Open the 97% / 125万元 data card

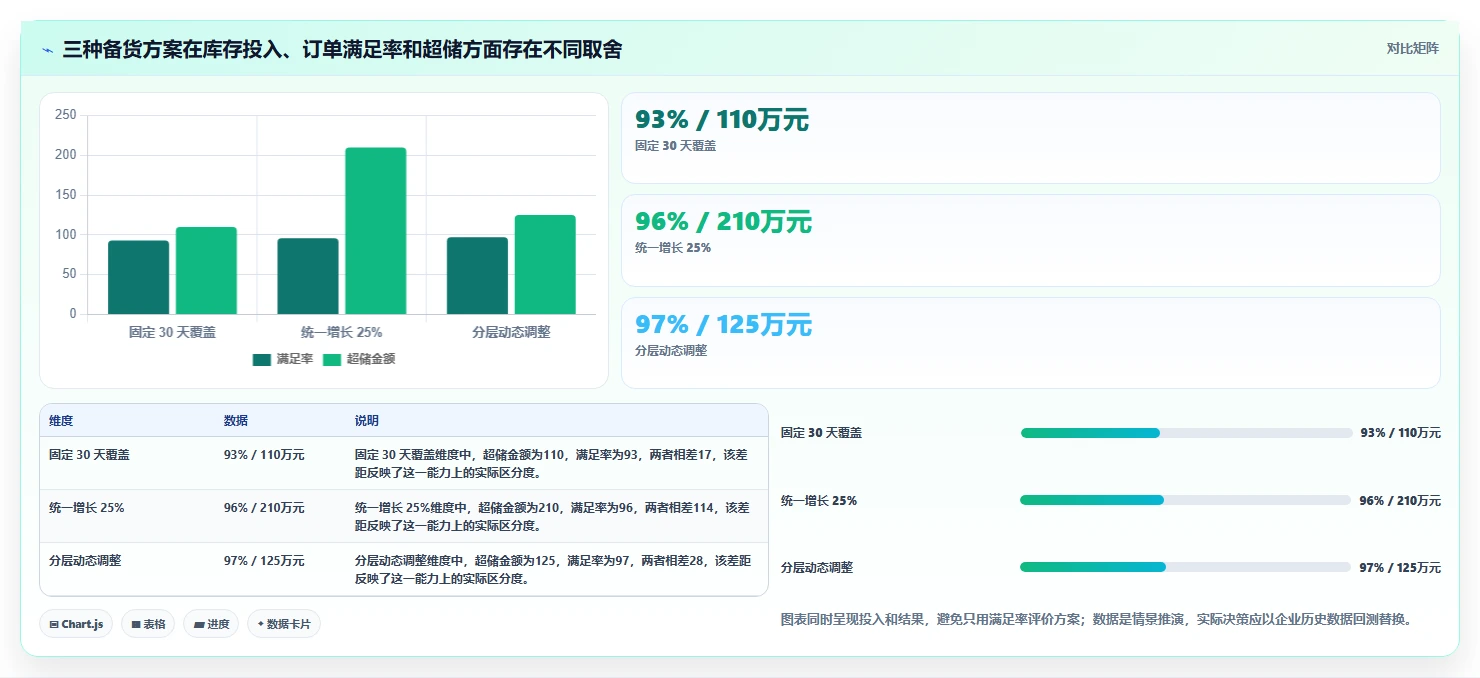(x=1031, y=343)
